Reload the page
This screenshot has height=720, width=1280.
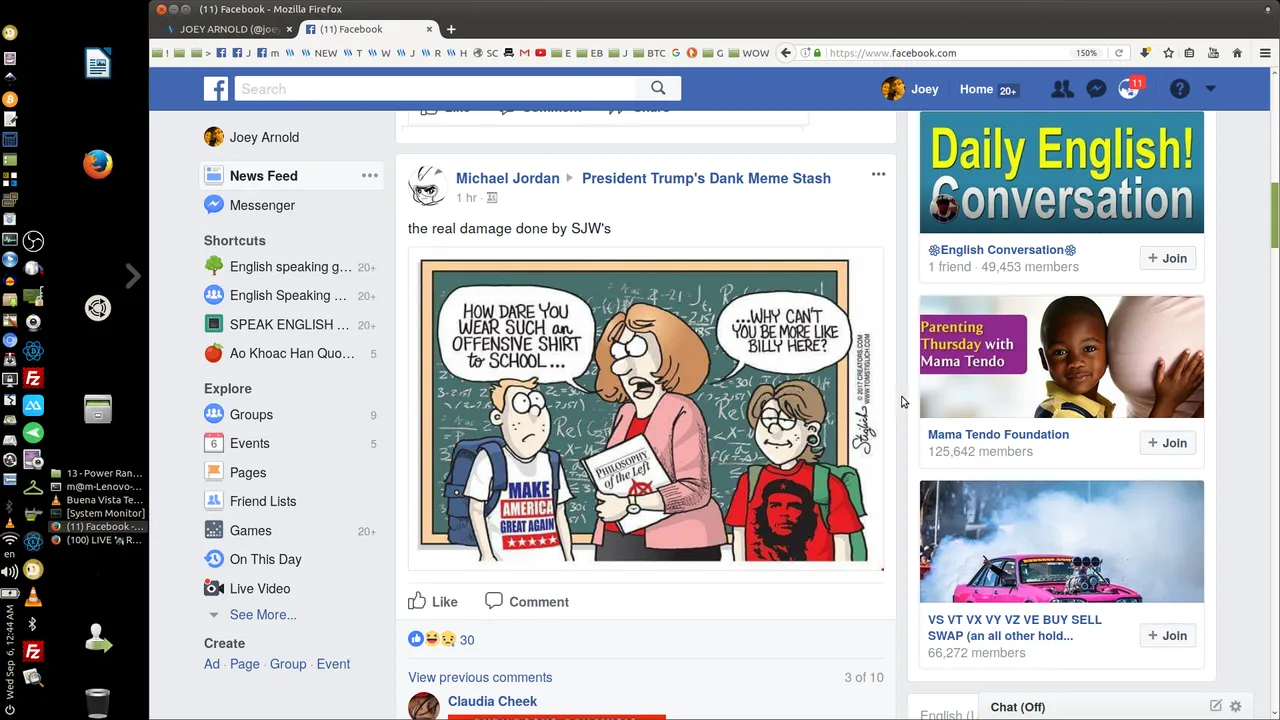point(1118,53)
